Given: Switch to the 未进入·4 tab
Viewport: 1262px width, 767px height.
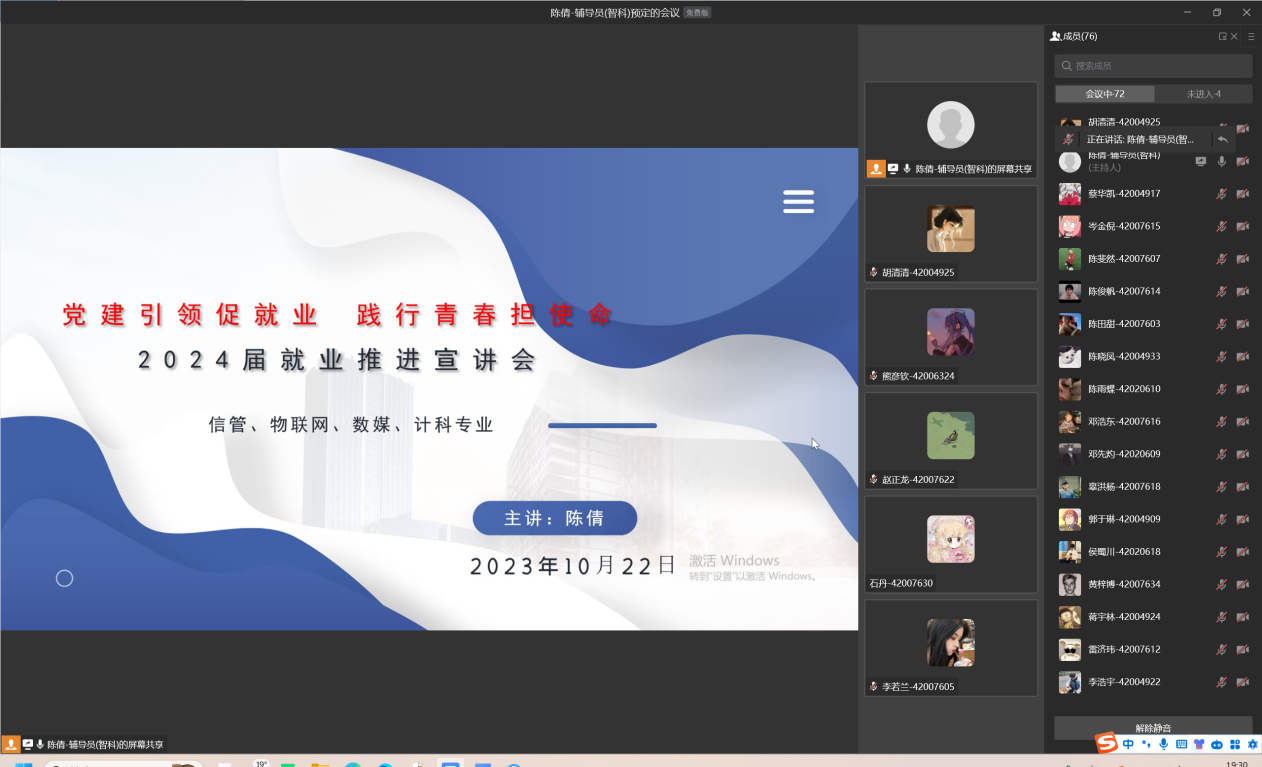Looking at the screenshot, I should click(1203, 94).
